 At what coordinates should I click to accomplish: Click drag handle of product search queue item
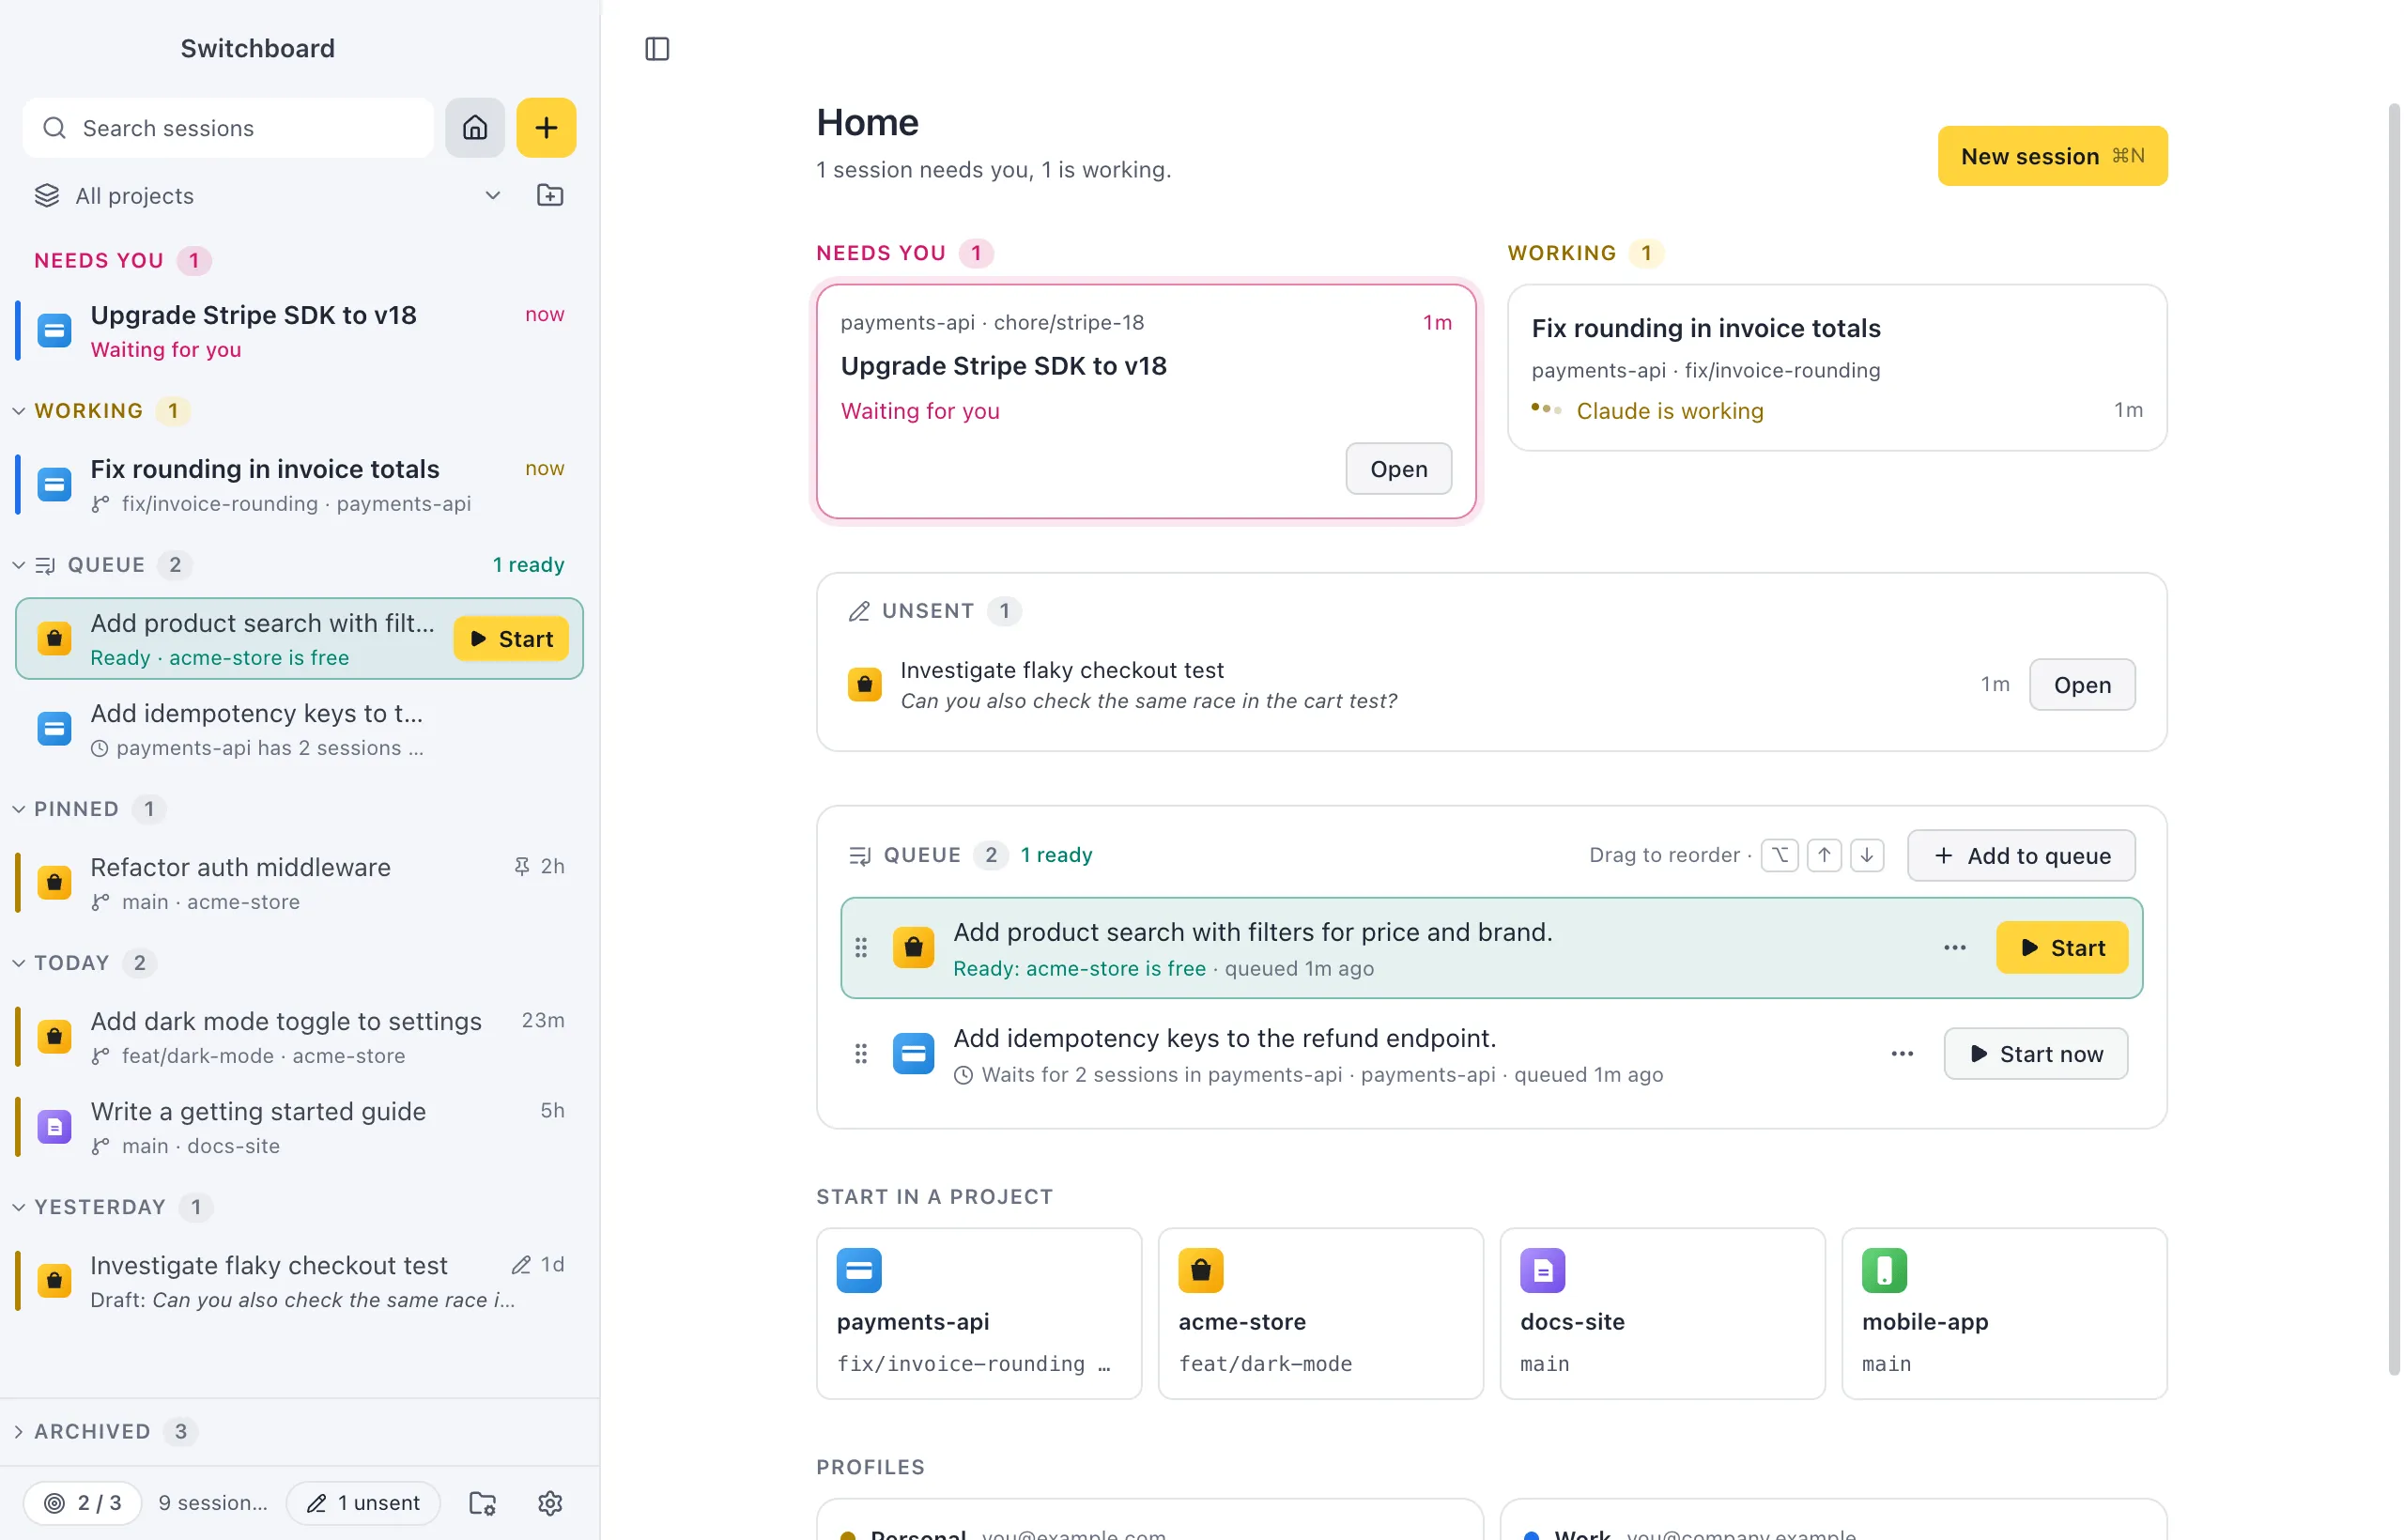[x=861, y=948]
